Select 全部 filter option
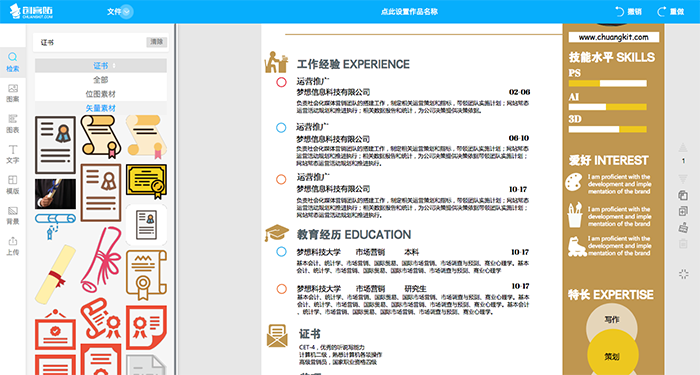 coord(101,80)
